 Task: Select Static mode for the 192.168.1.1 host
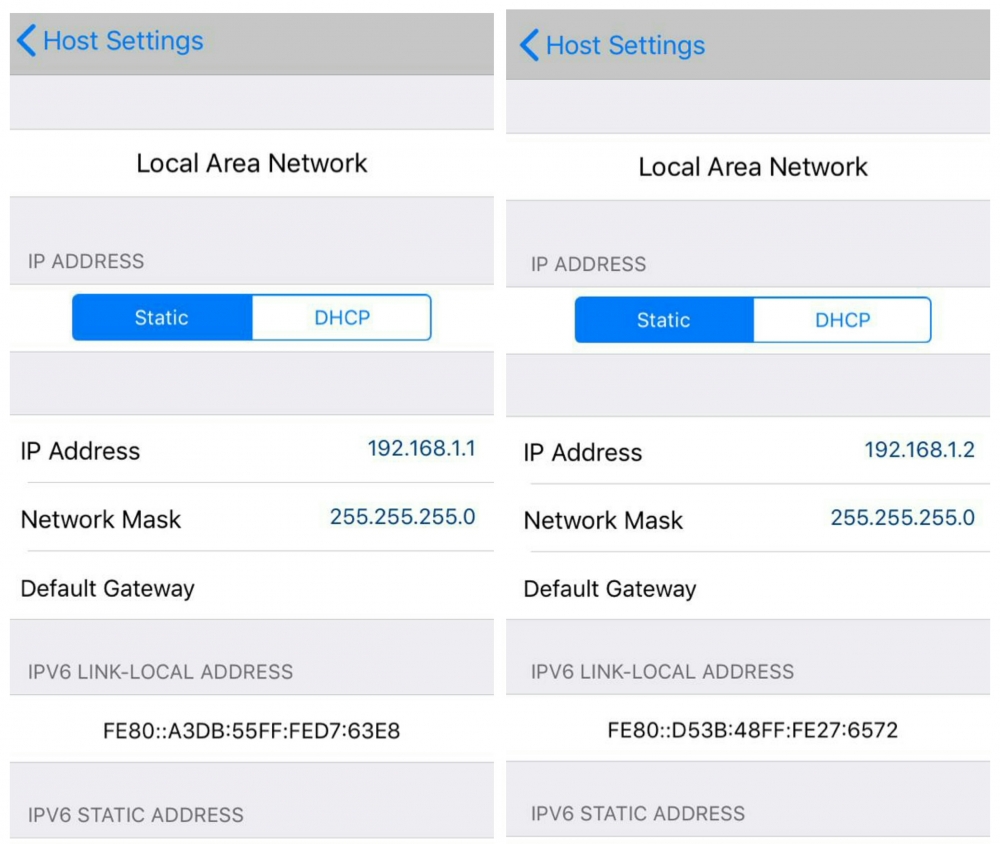click(162, 318)
